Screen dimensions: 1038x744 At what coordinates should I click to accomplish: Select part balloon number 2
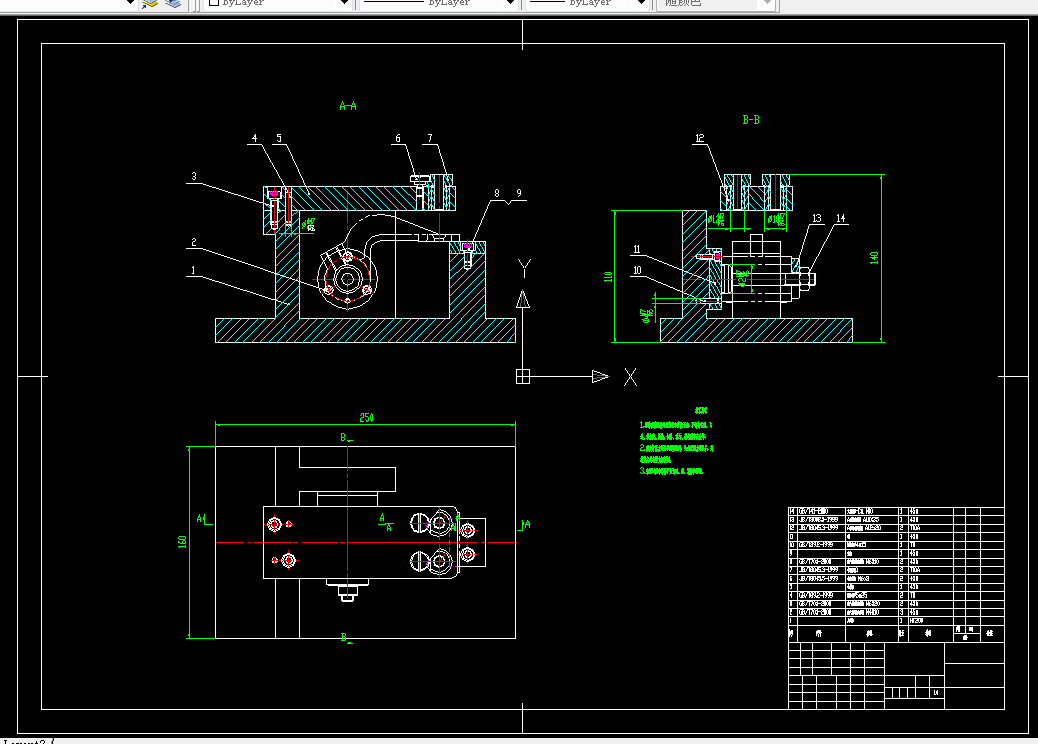194,242
